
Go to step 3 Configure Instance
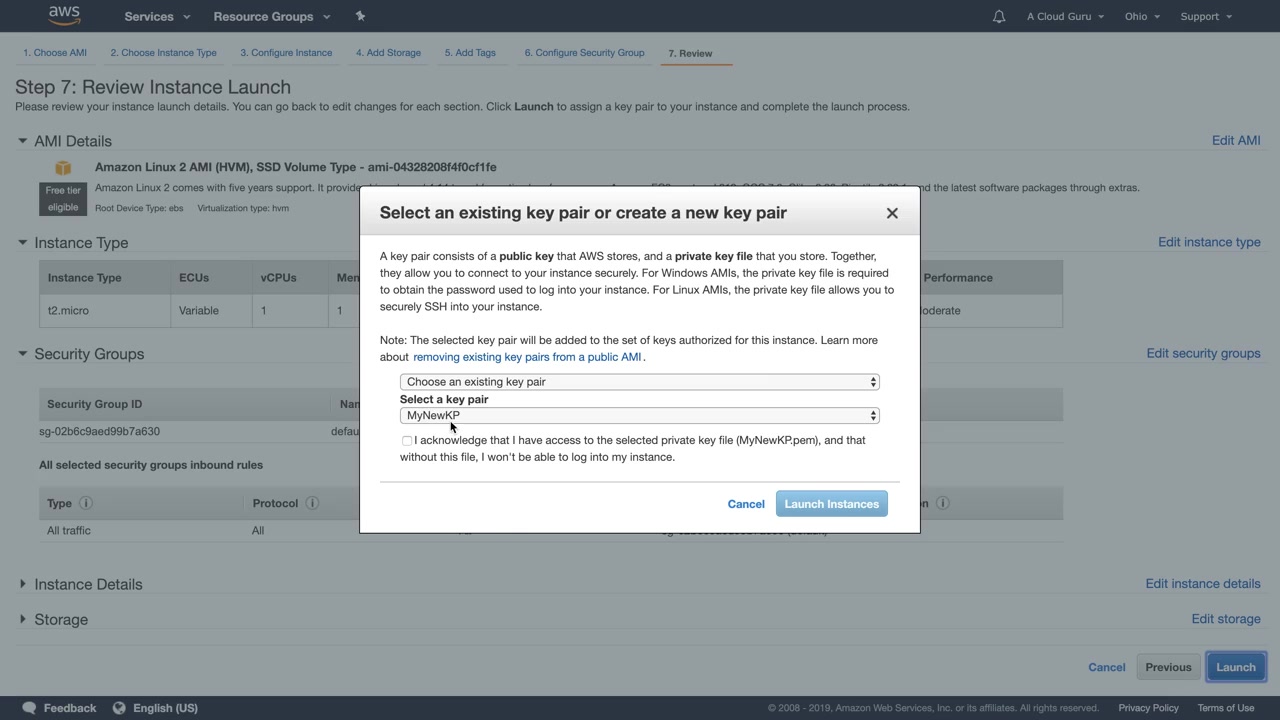pos(286,53)
